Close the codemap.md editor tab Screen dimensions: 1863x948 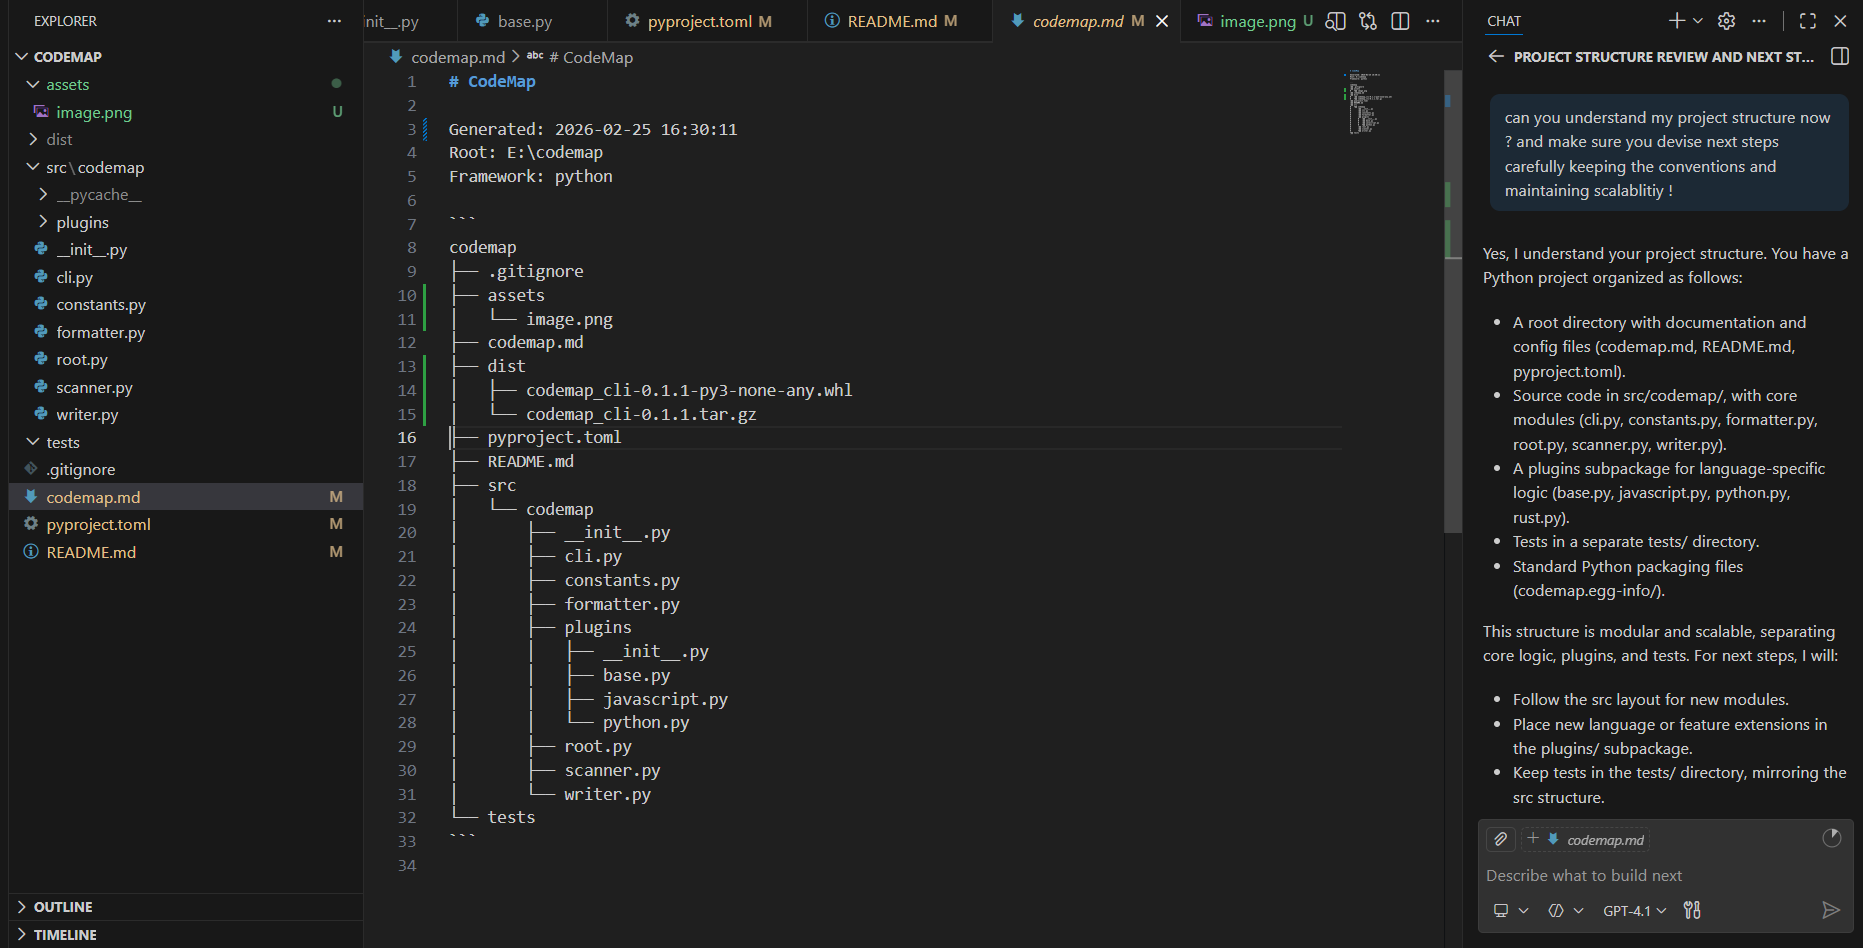click(x=1162, y=21)
